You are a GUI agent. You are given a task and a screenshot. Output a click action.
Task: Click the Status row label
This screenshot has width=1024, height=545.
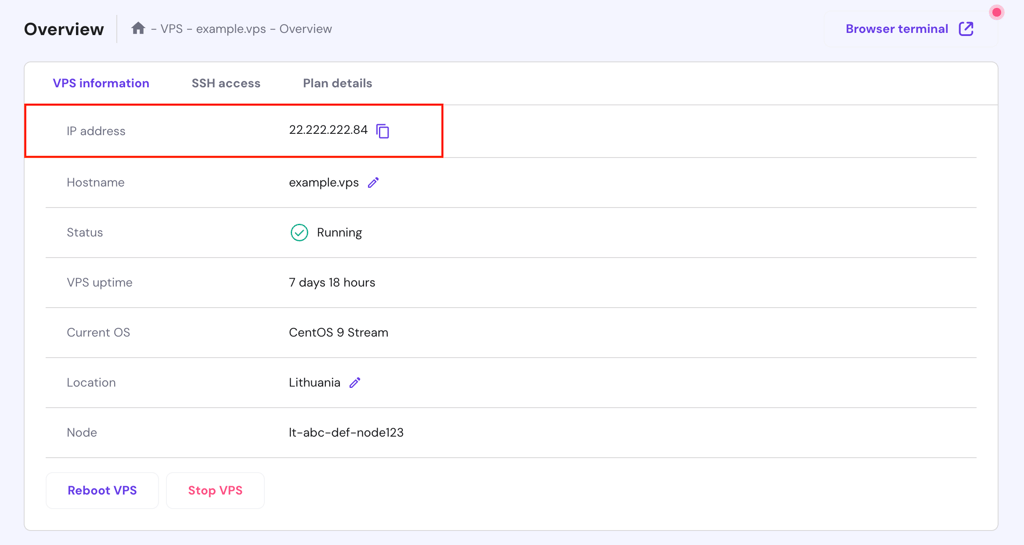click(x=85, y=232)
